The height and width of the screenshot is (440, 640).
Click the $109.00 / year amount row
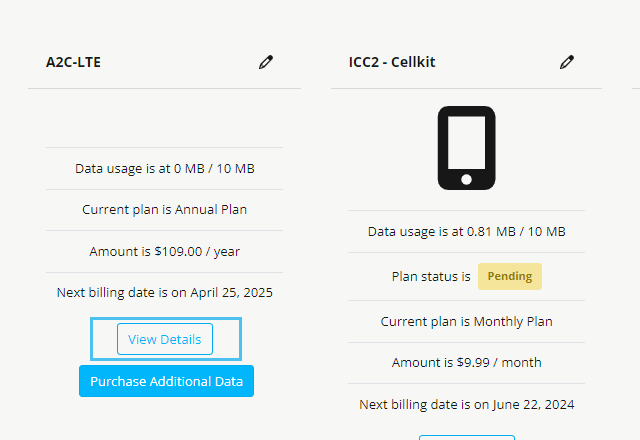(165, 252)
